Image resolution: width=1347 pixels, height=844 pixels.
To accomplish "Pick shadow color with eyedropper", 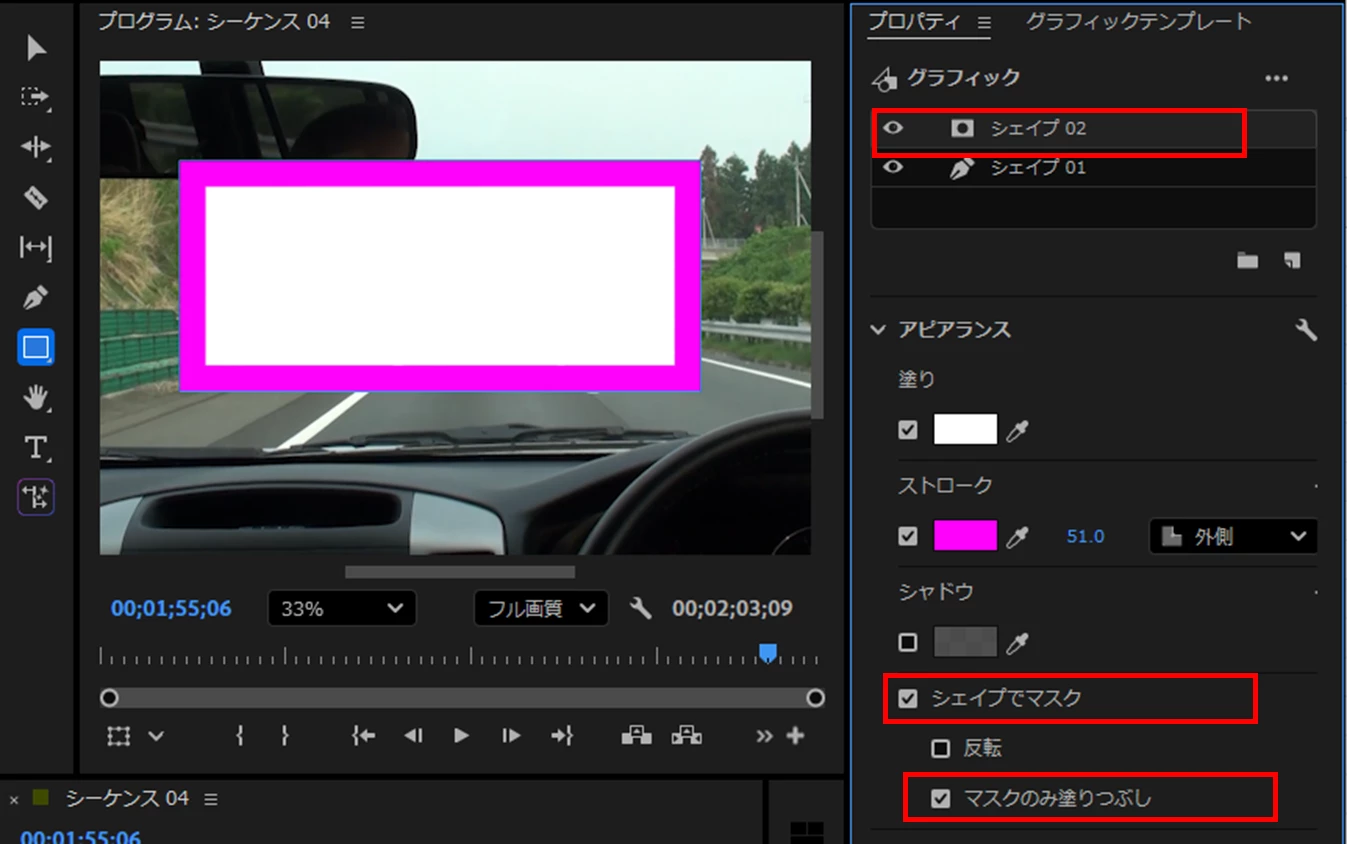I will click(1017, 643).
